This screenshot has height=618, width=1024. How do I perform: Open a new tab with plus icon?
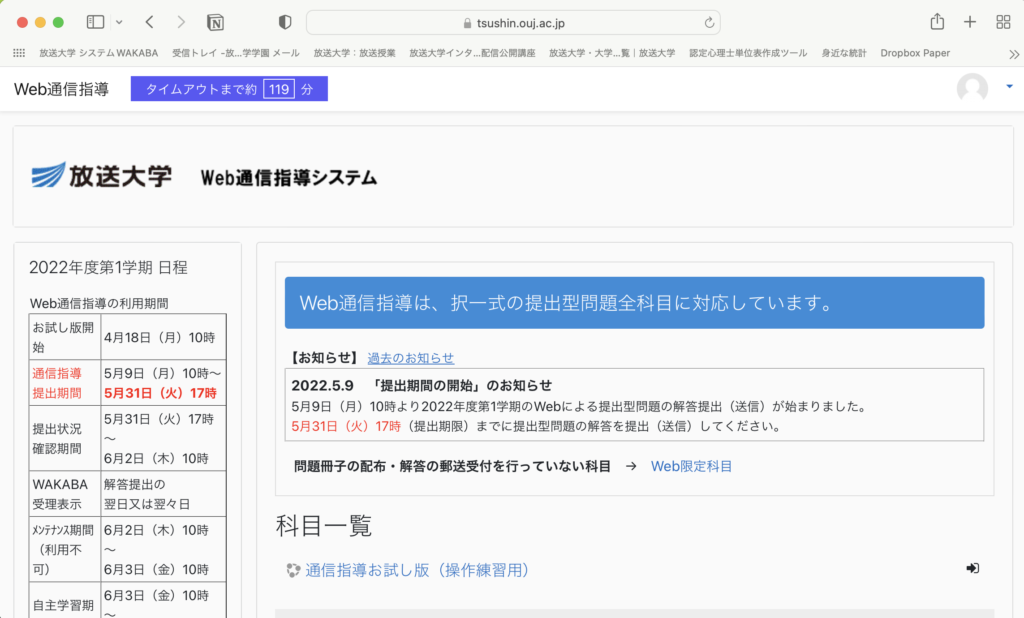(x=970, y=22)
